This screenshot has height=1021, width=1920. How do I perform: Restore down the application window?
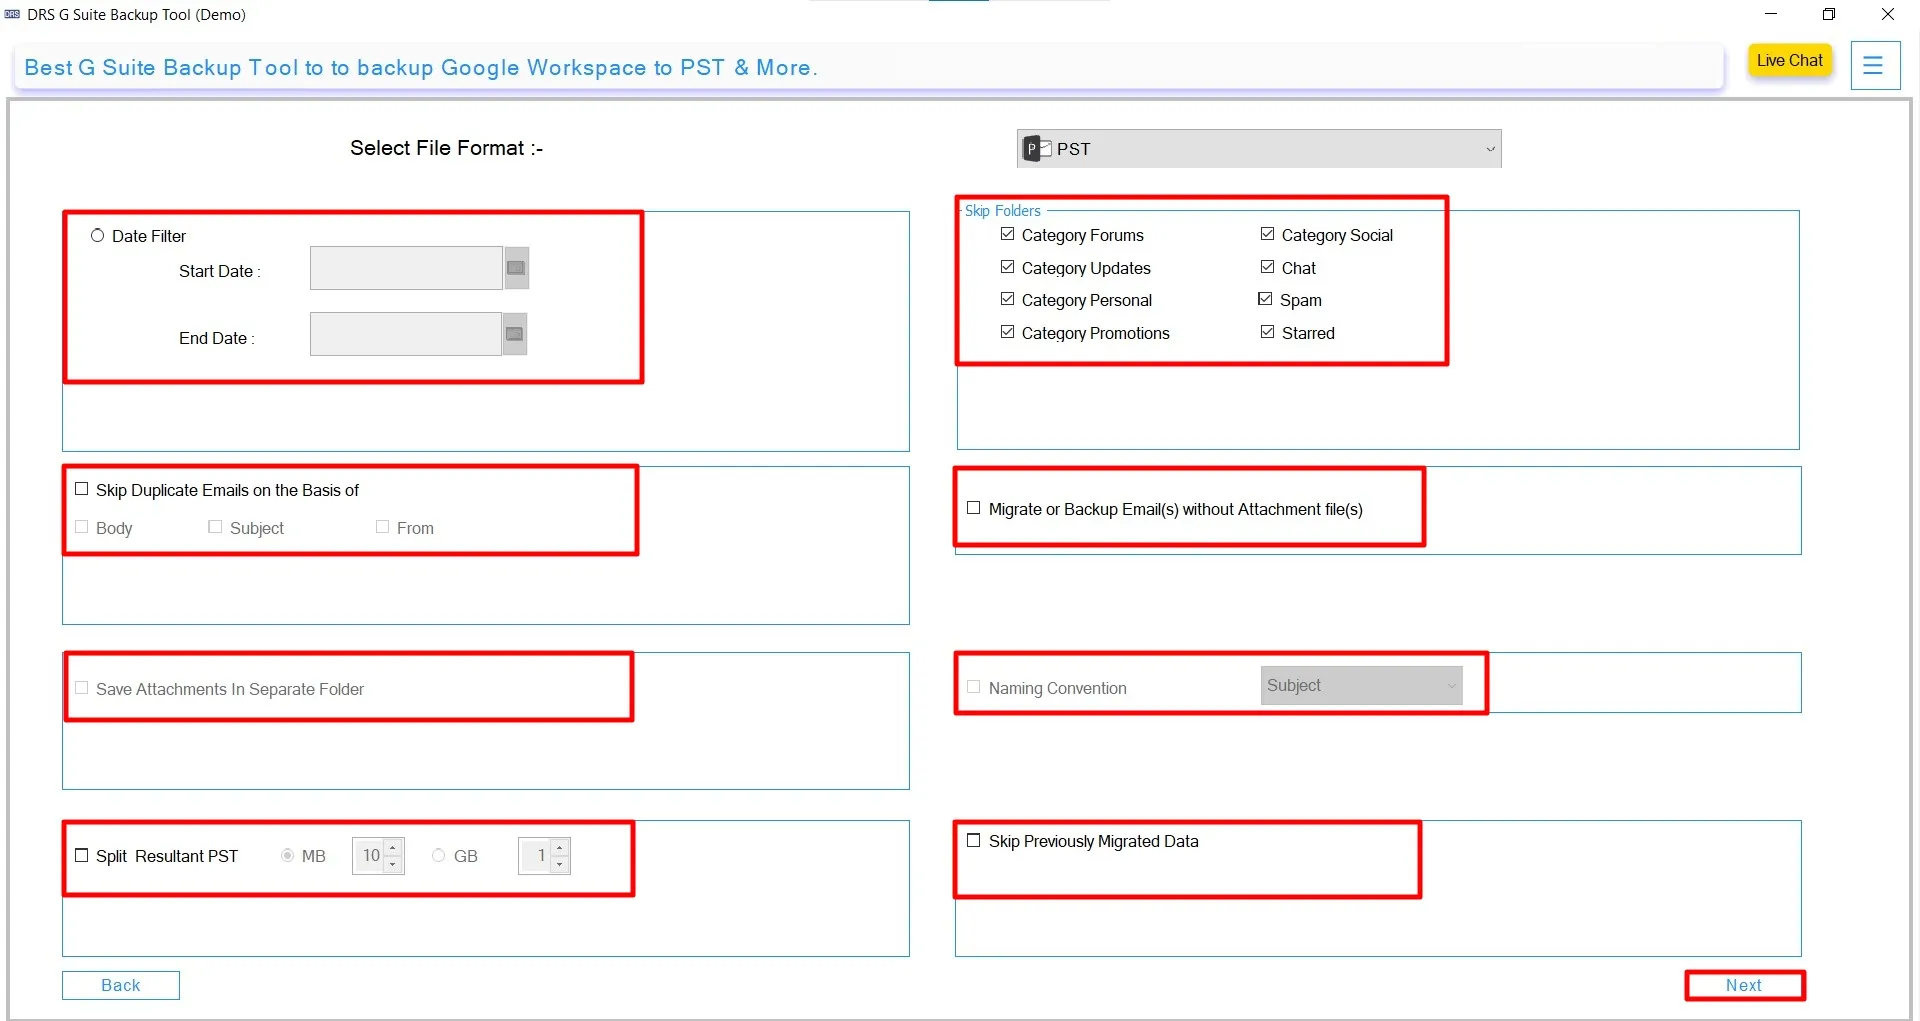[x=1829, y=14]
